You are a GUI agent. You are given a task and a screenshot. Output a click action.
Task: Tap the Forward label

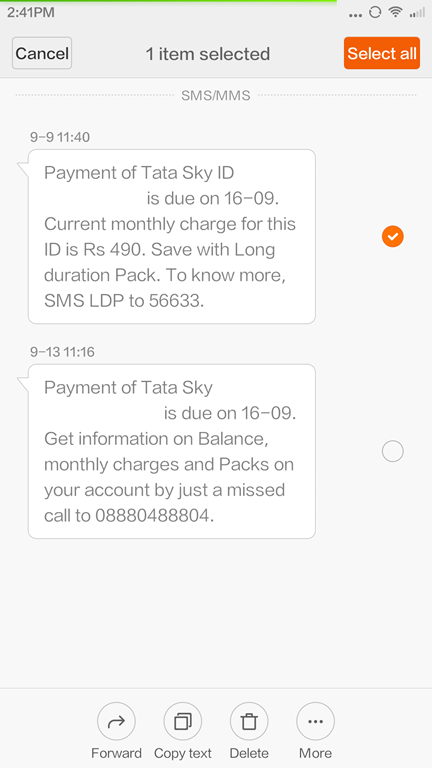click(x=116, y=753)
